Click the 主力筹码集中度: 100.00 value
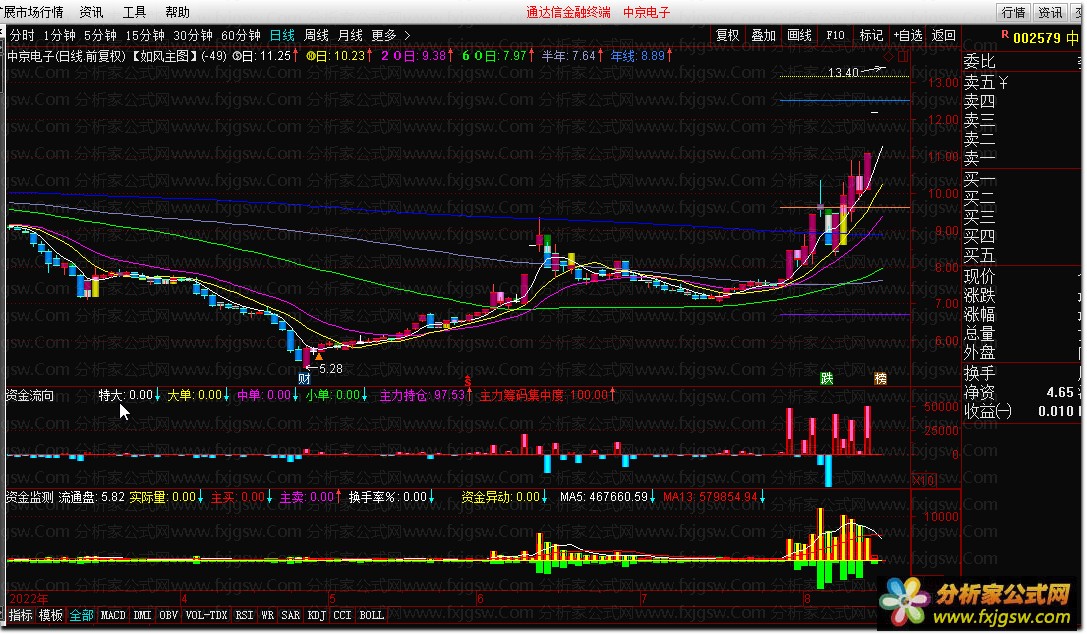Viewport: 1087px width, 634px height. point(544,395)
